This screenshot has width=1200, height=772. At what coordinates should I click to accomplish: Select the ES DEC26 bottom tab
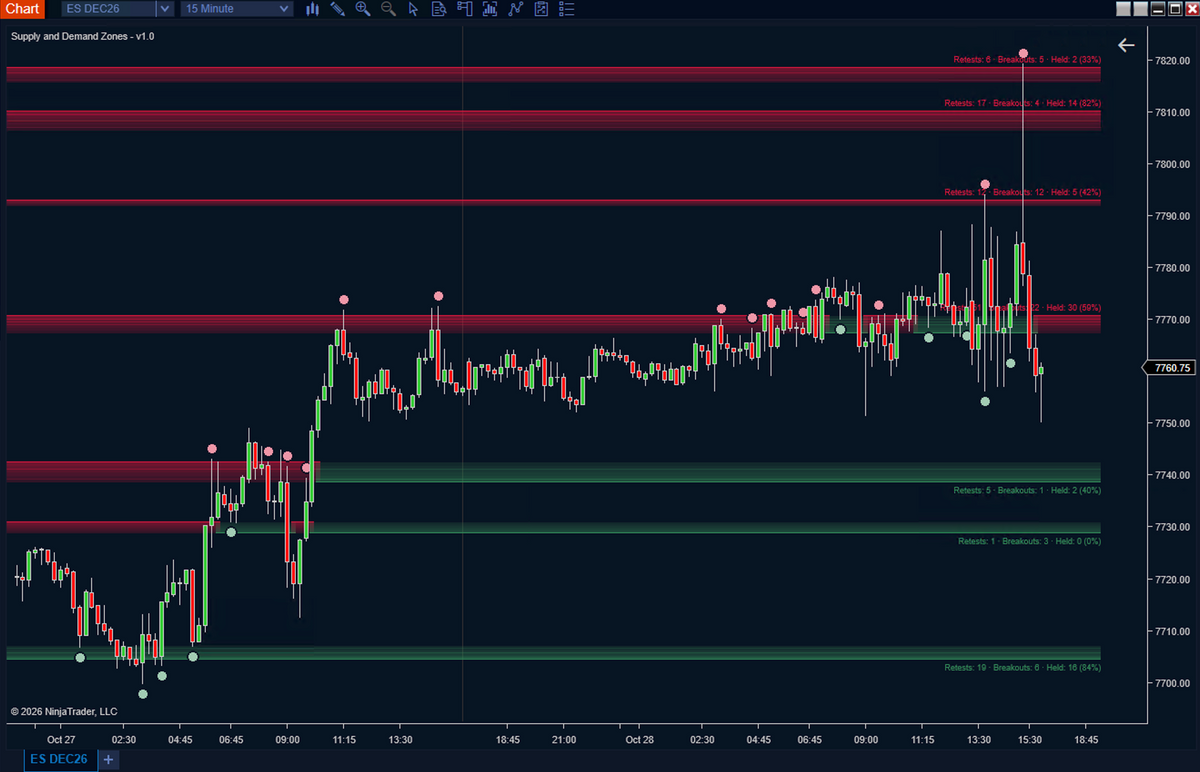pyautogui.click(x=59, y=759)
